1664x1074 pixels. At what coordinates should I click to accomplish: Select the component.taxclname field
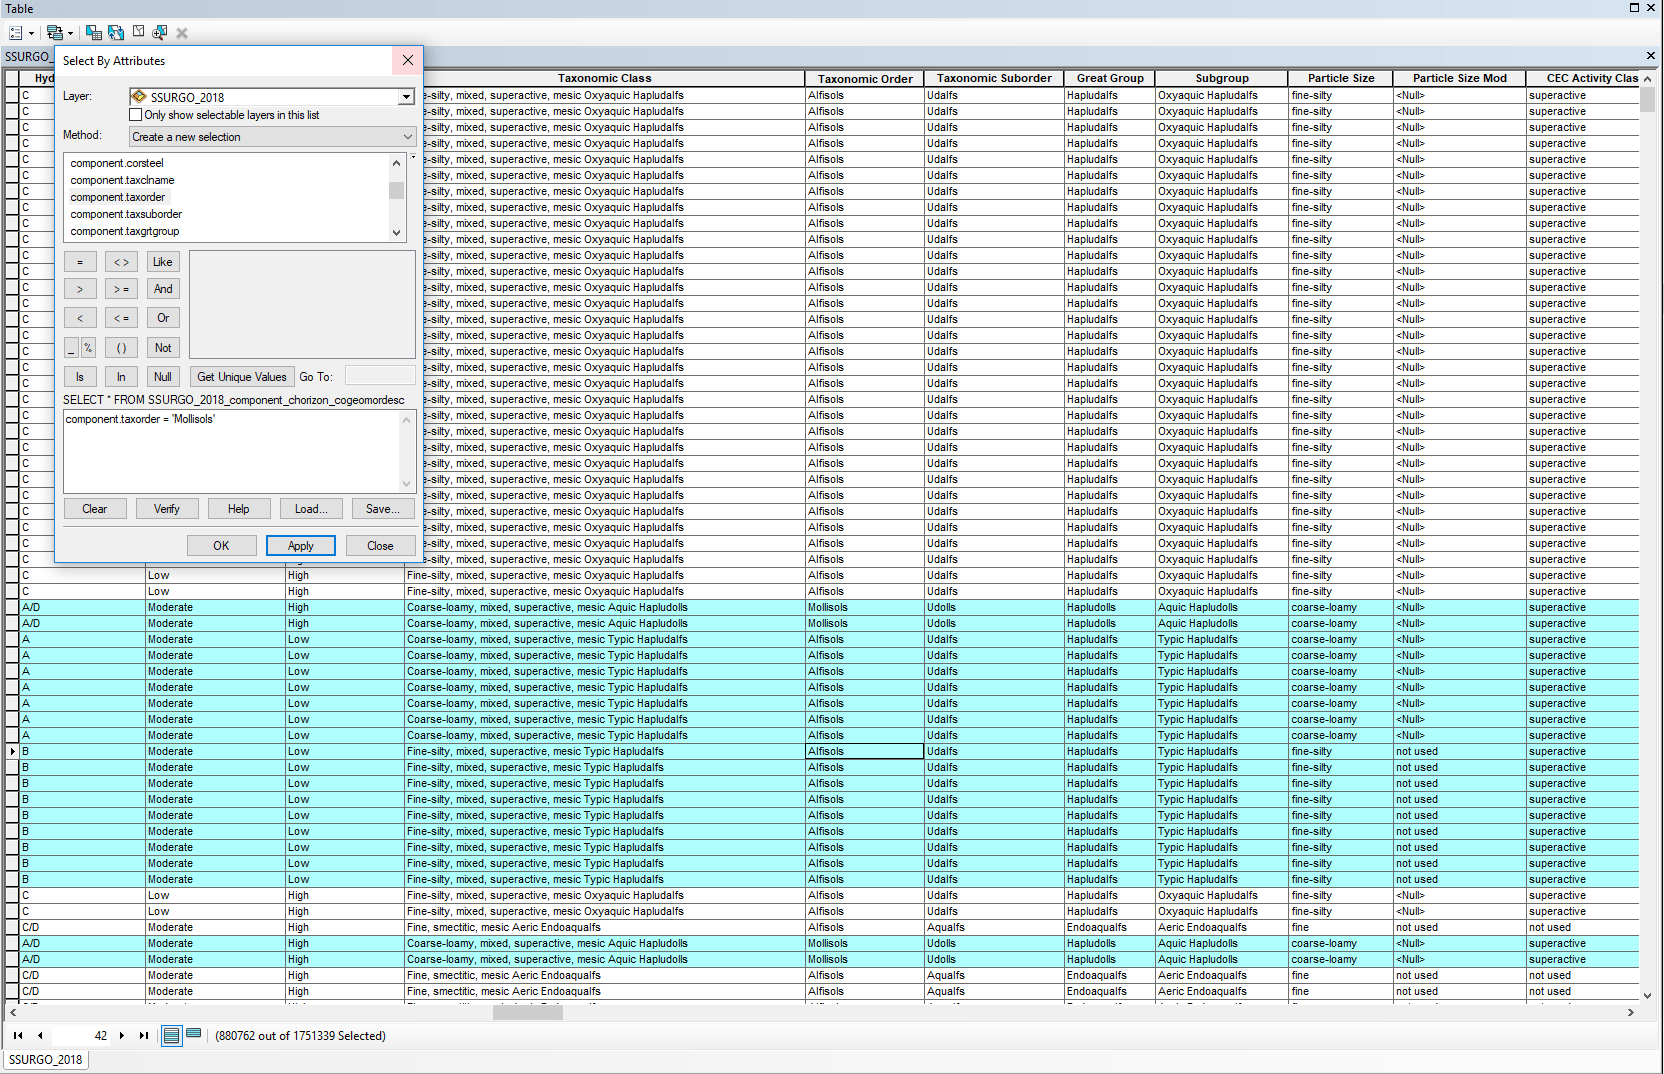[122, 180]
